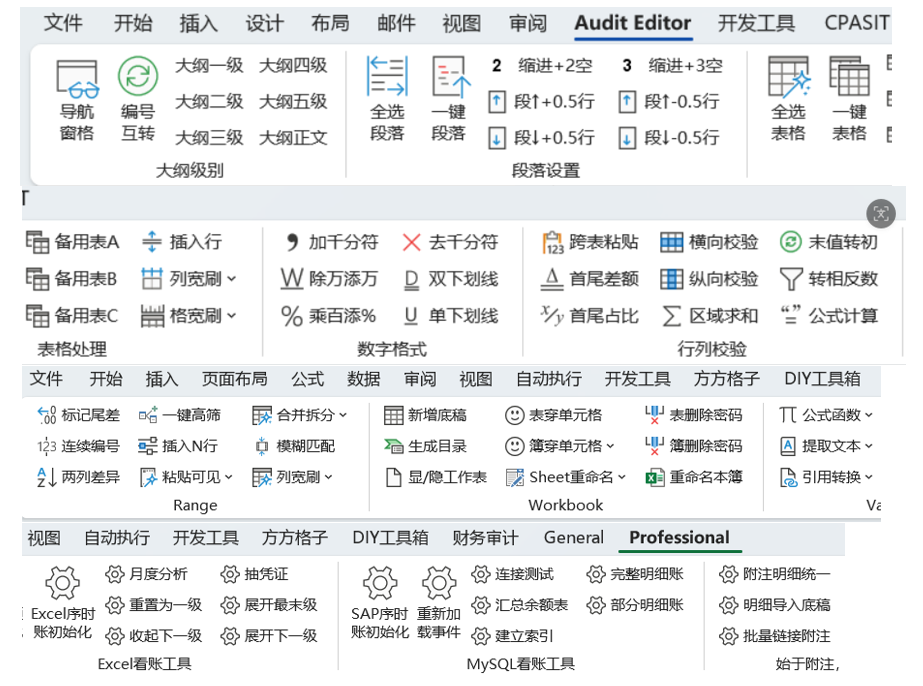Click the 重新加载事件 gear button
Viewport: 923px width, 686px height.
pyautogui.click(x=439, y=603)
